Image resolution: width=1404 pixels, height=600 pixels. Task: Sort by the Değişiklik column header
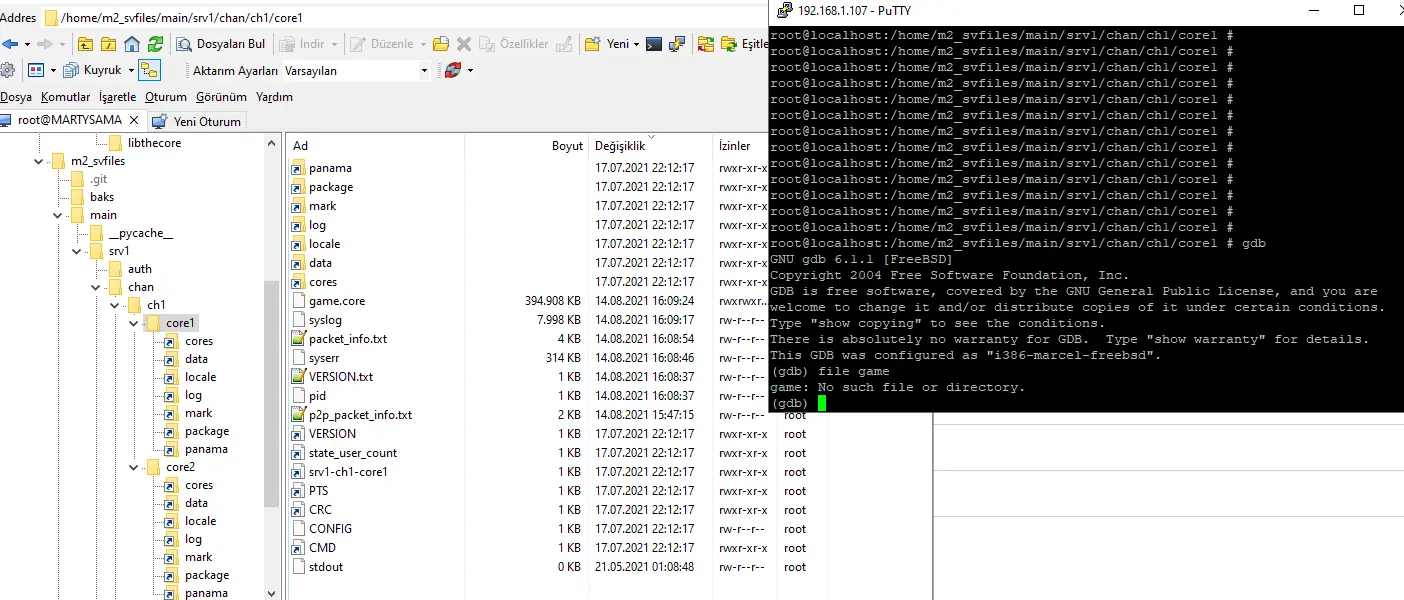[x=650, y=146]
